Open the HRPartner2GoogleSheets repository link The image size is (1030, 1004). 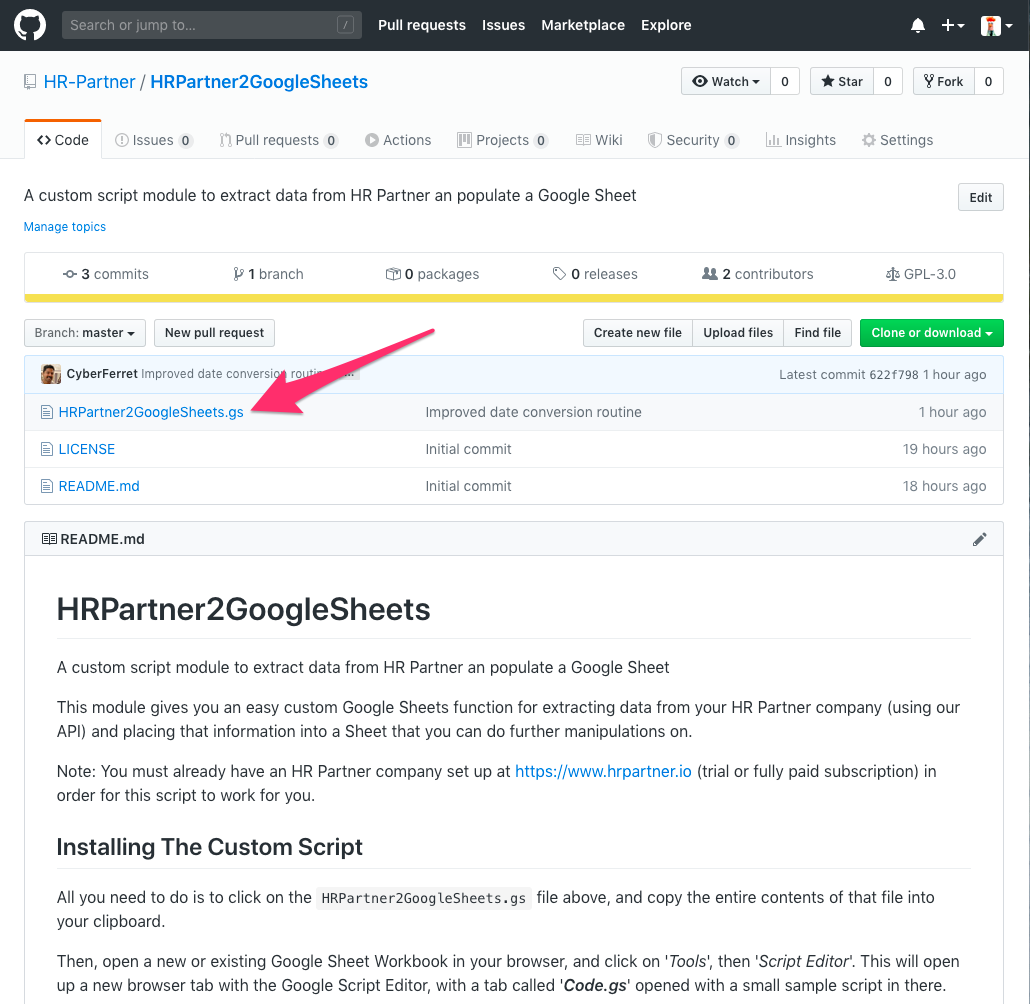click(x=259, y=81)
